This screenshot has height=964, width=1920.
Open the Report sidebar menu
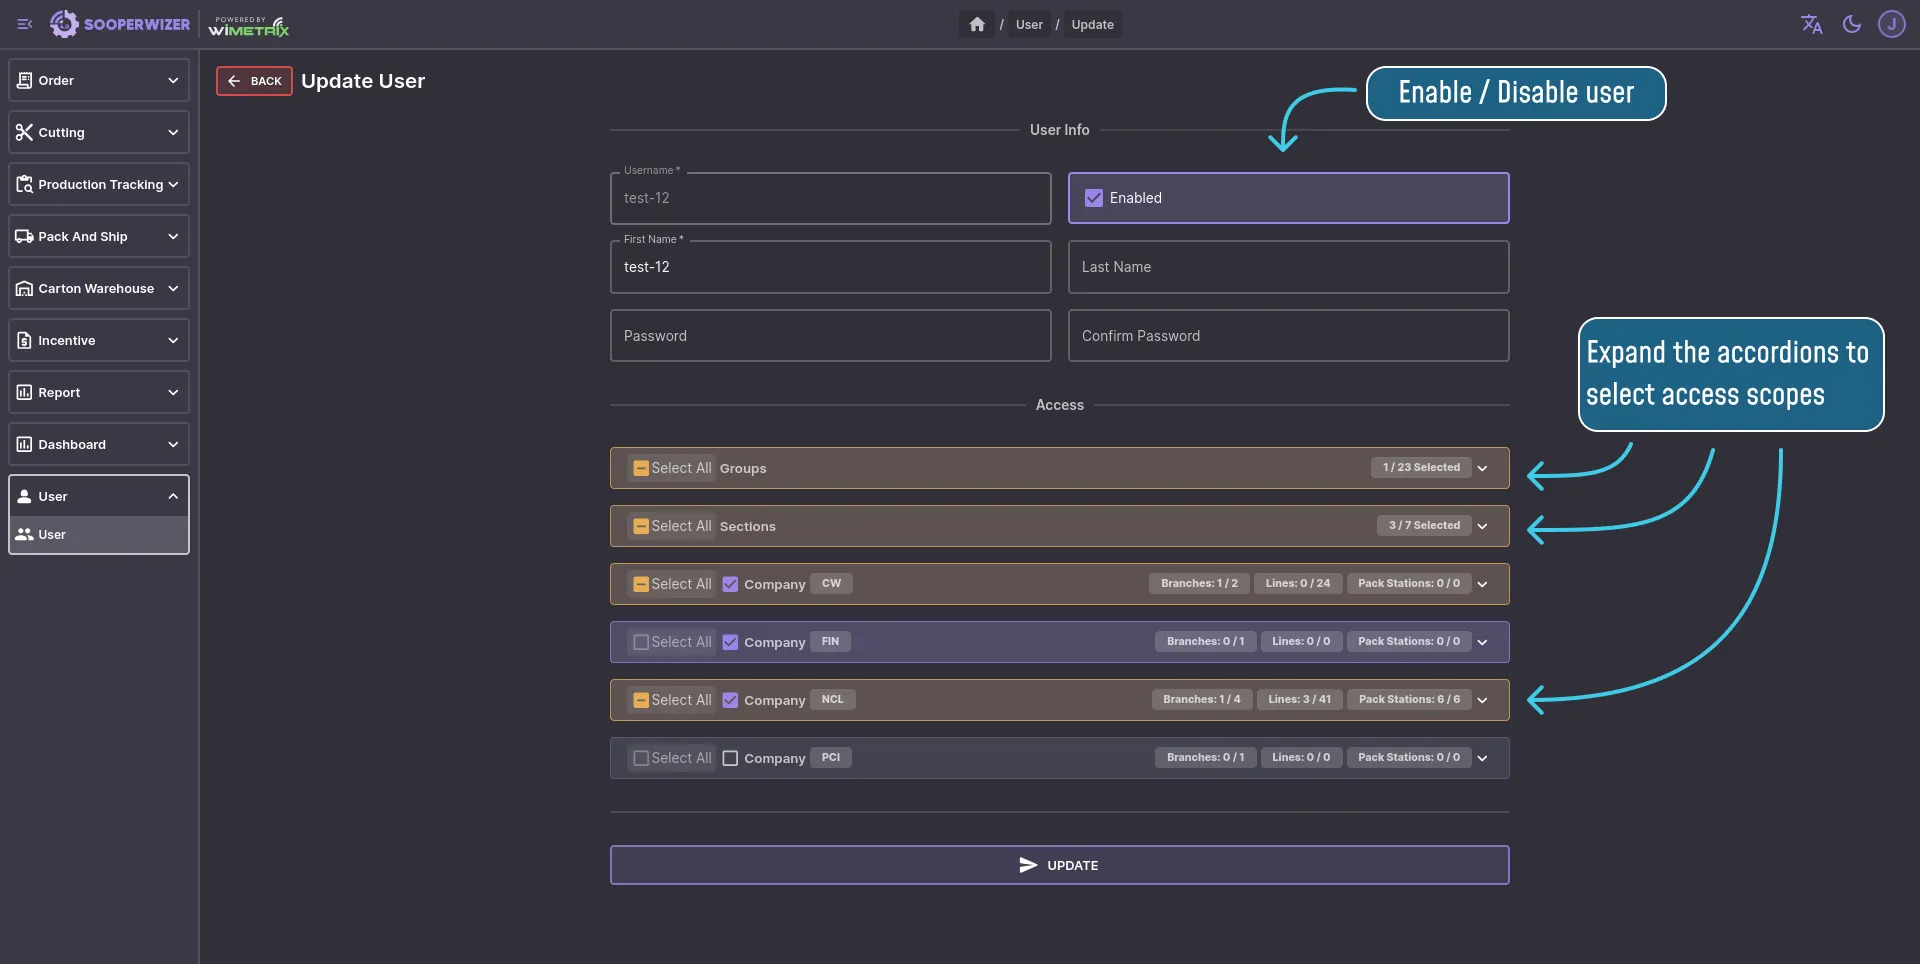[98, 392]
